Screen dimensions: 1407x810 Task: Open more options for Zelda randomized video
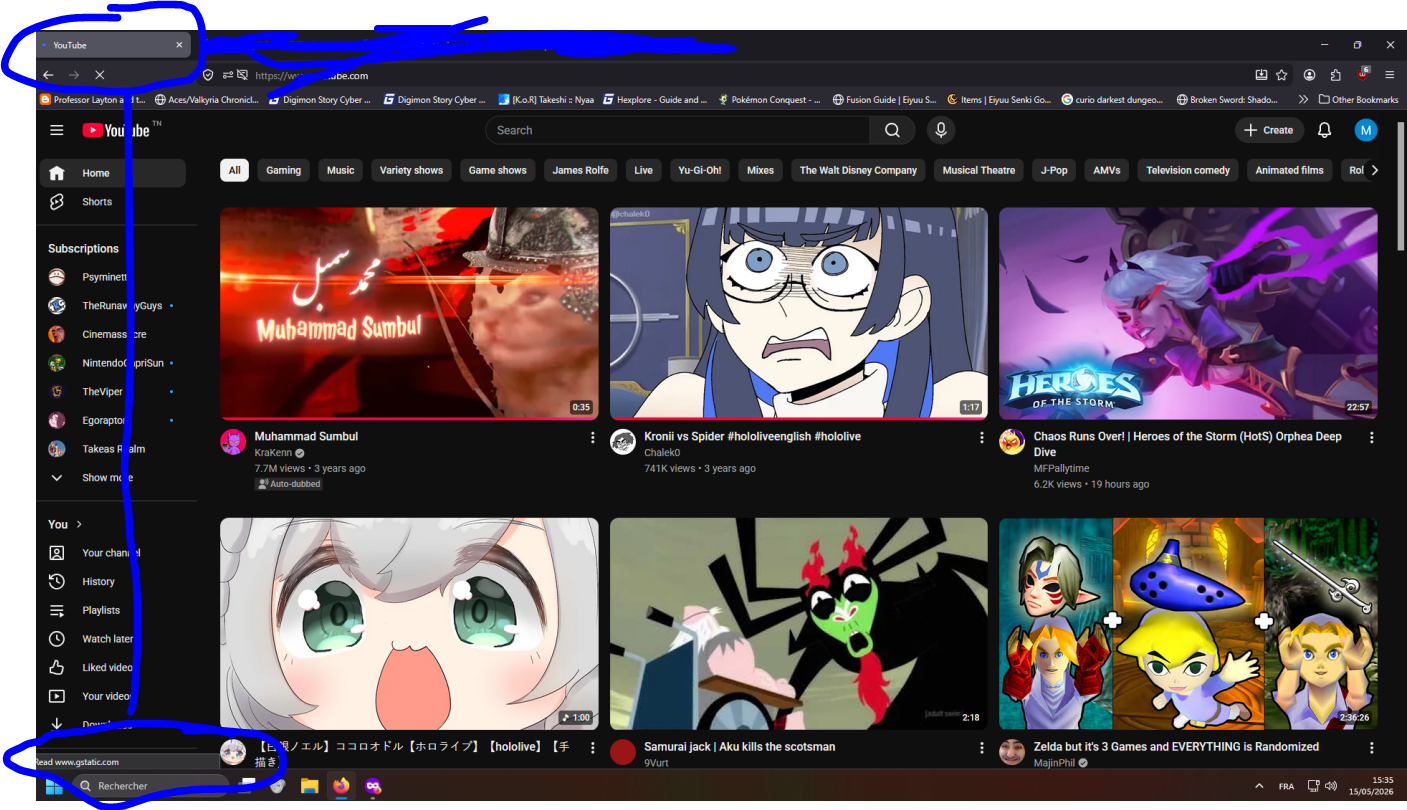click(x=1372, y=748)
